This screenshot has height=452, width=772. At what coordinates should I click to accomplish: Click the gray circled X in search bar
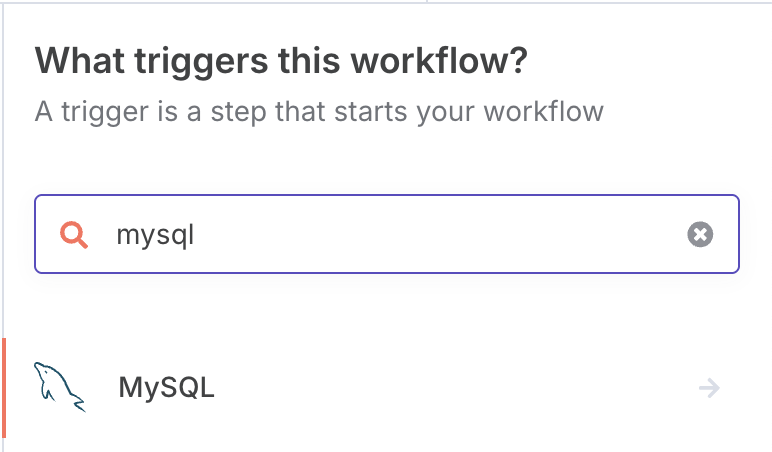point(700,234)
